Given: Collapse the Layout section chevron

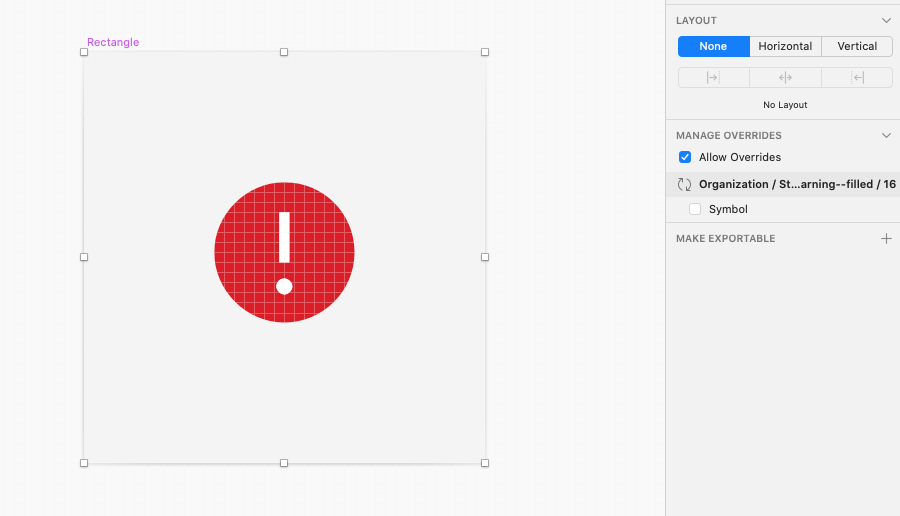Looking at the screenshot, I should 886,21.
